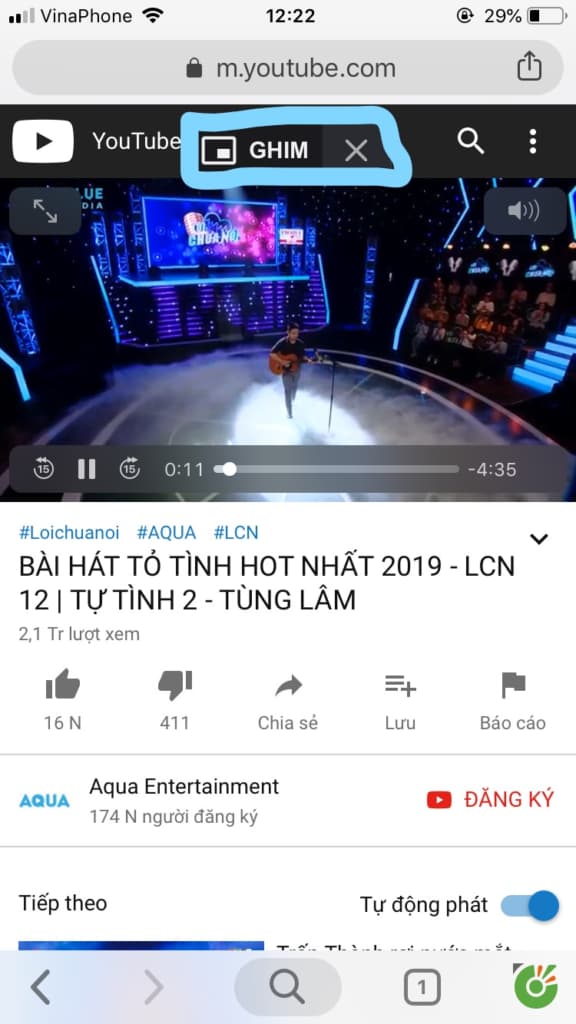Rewind 15 seconds
The width and height of the screenshot is (576, 1024).
44,469
